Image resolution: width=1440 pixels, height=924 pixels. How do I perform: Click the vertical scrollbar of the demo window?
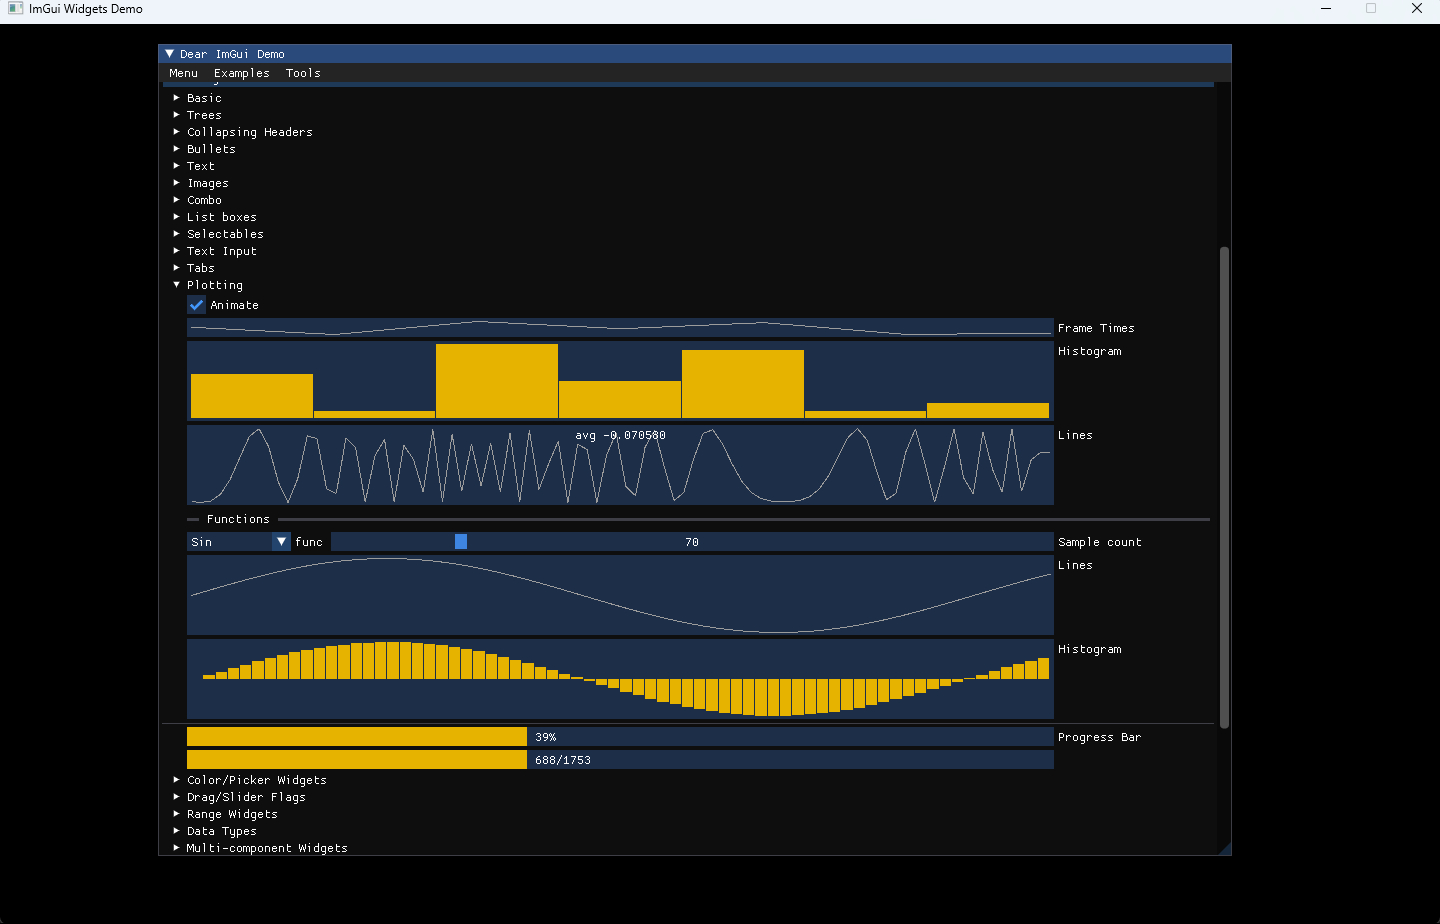1224,487
